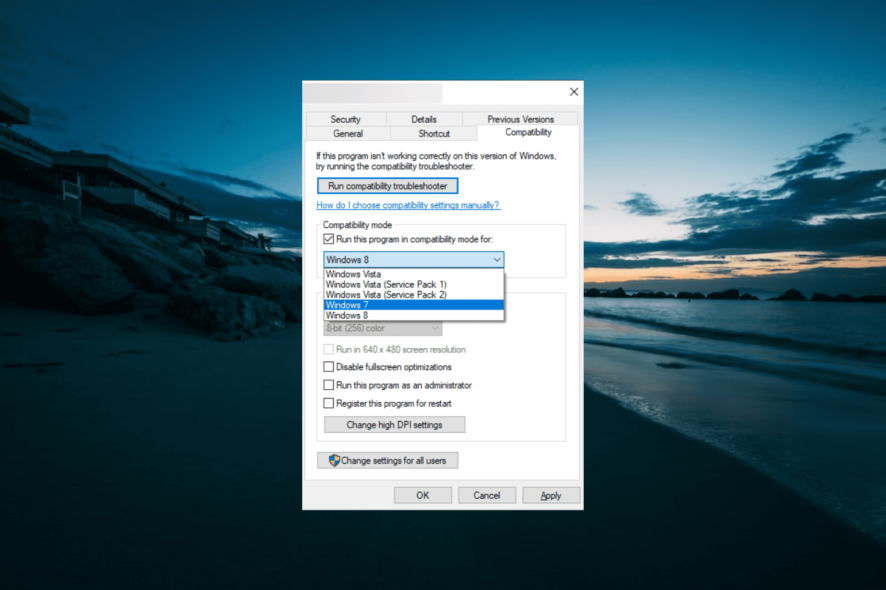
Task: Uncheck 'Run this program in compatibility mode for'
Action: tap(329, 239)
